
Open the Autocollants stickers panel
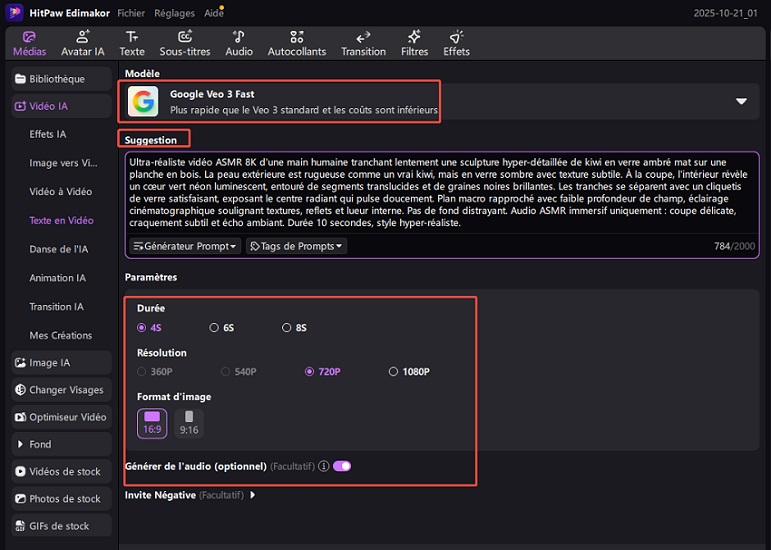point(297,43)
